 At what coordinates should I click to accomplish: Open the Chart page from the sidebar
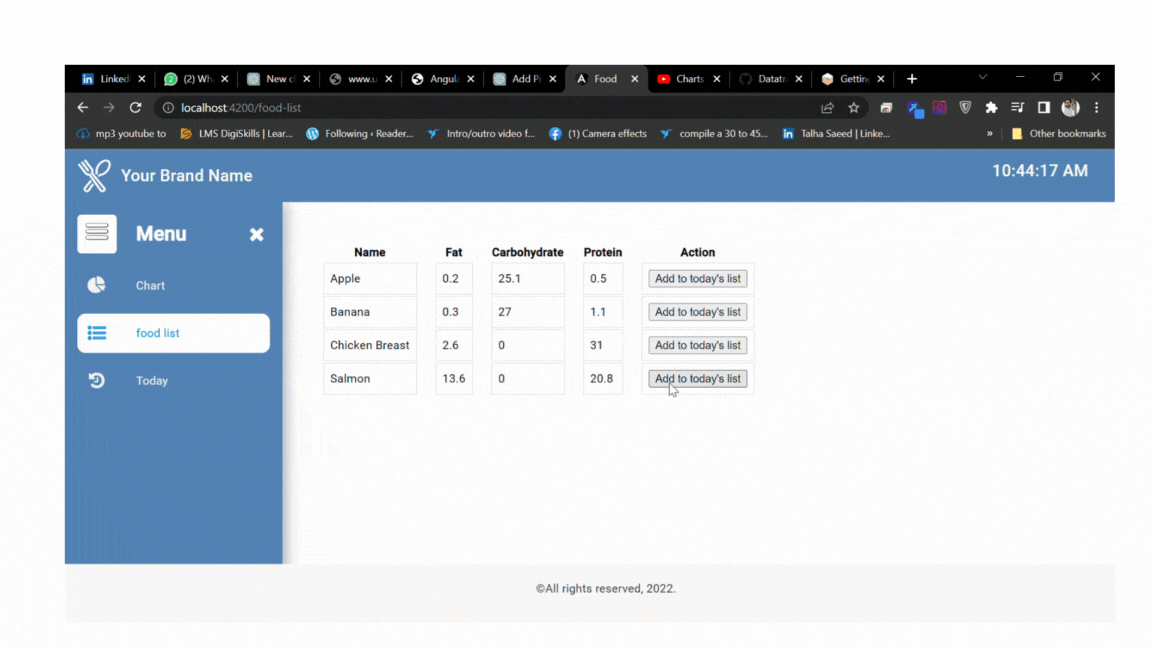coord(150,285)
